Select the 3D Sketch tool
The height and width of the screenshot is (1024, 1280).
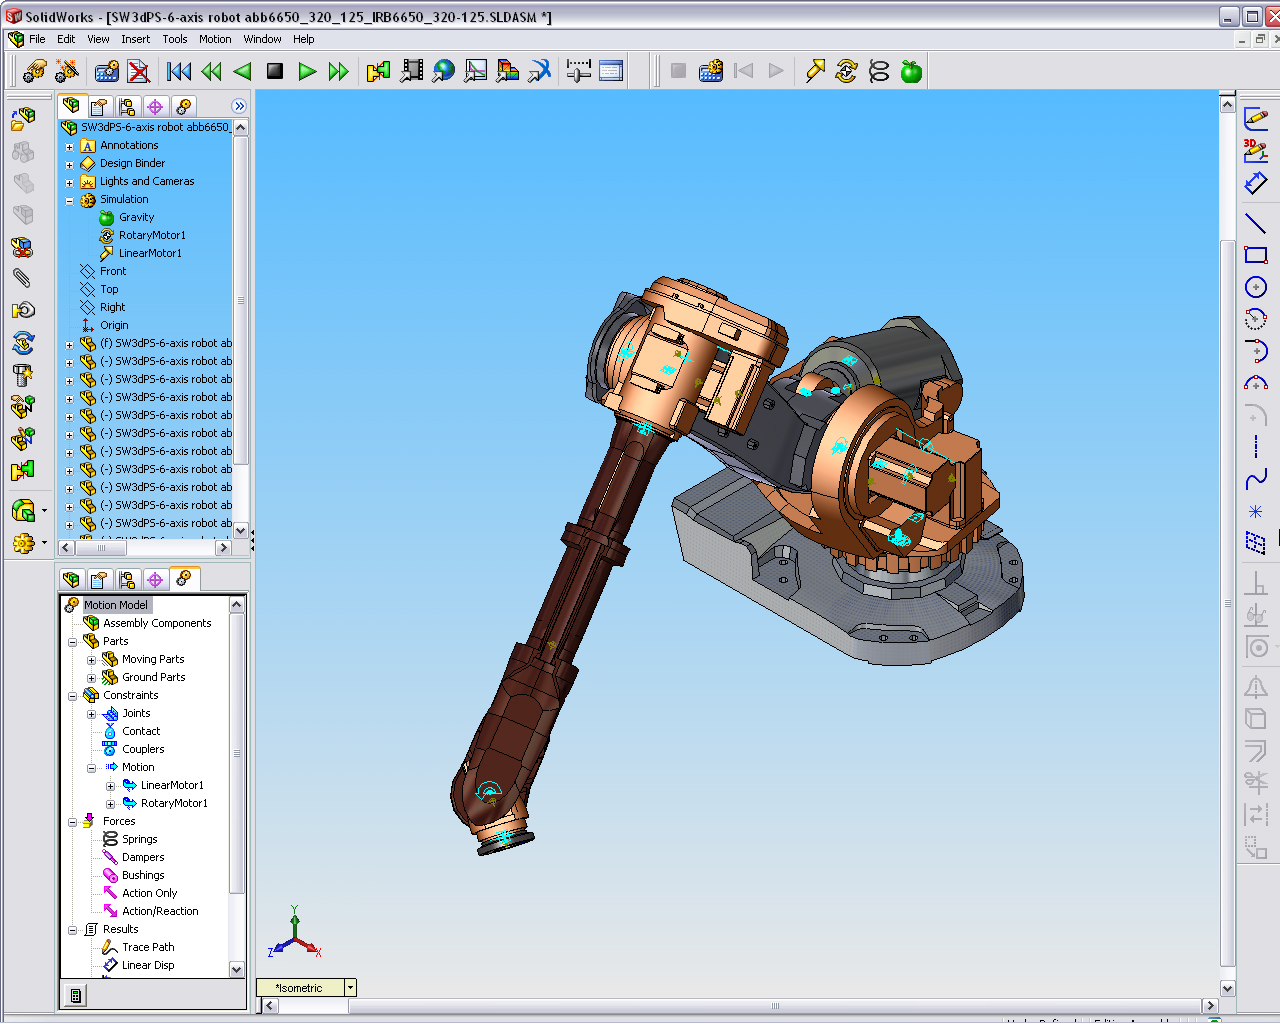click(1258, 148)
